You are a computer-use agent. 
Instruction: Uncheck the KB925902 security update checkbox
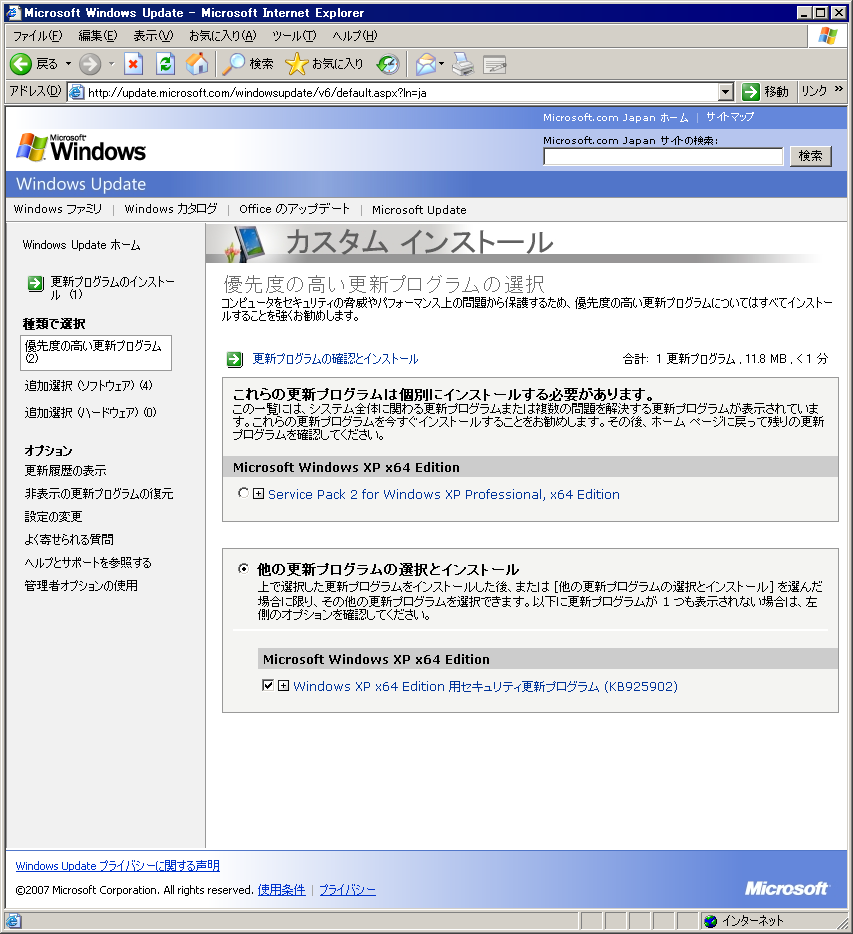(x=267, y=686)
